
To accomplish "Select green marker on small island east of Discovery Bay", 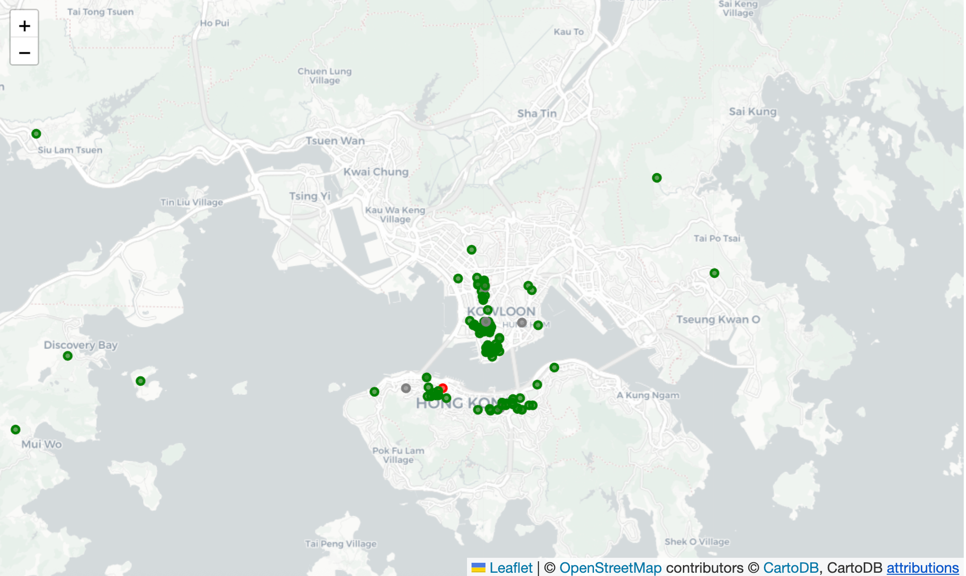I will 141,381.
